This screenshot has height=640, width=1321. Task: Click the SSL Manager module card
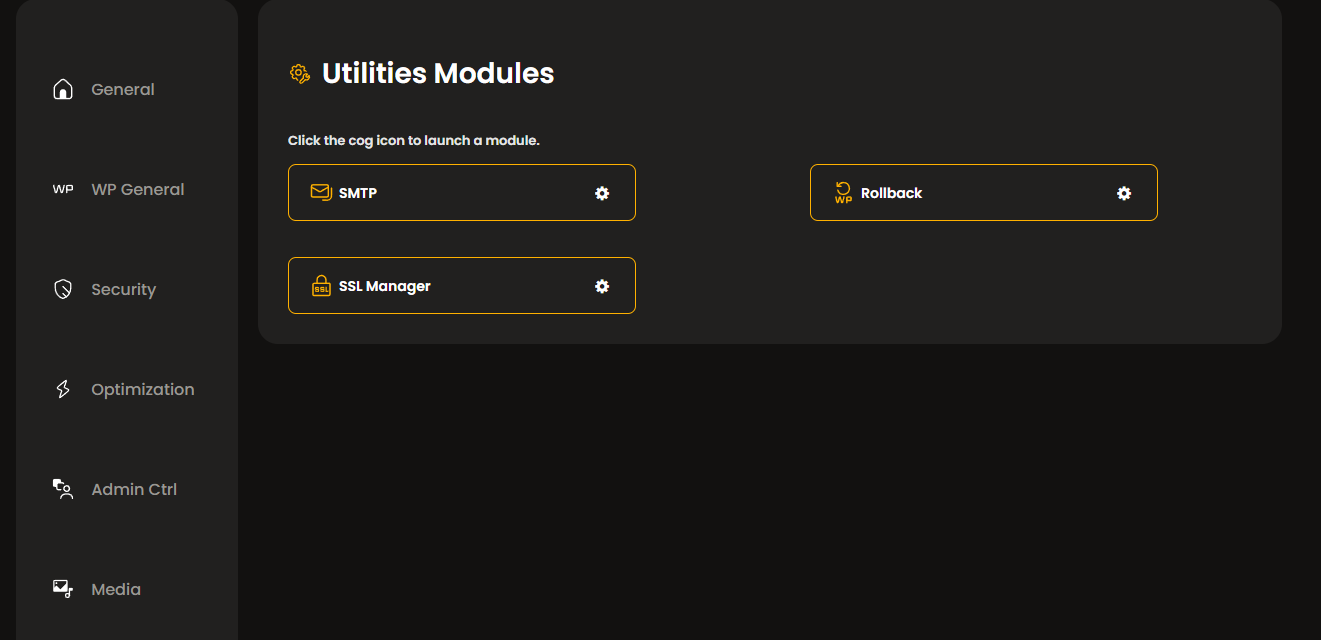click(462, 285)
